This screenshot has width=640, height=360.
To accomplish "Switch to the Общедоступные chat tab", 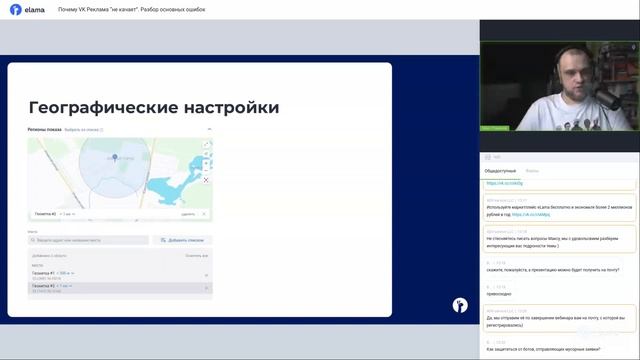I will tap(500, 171).
